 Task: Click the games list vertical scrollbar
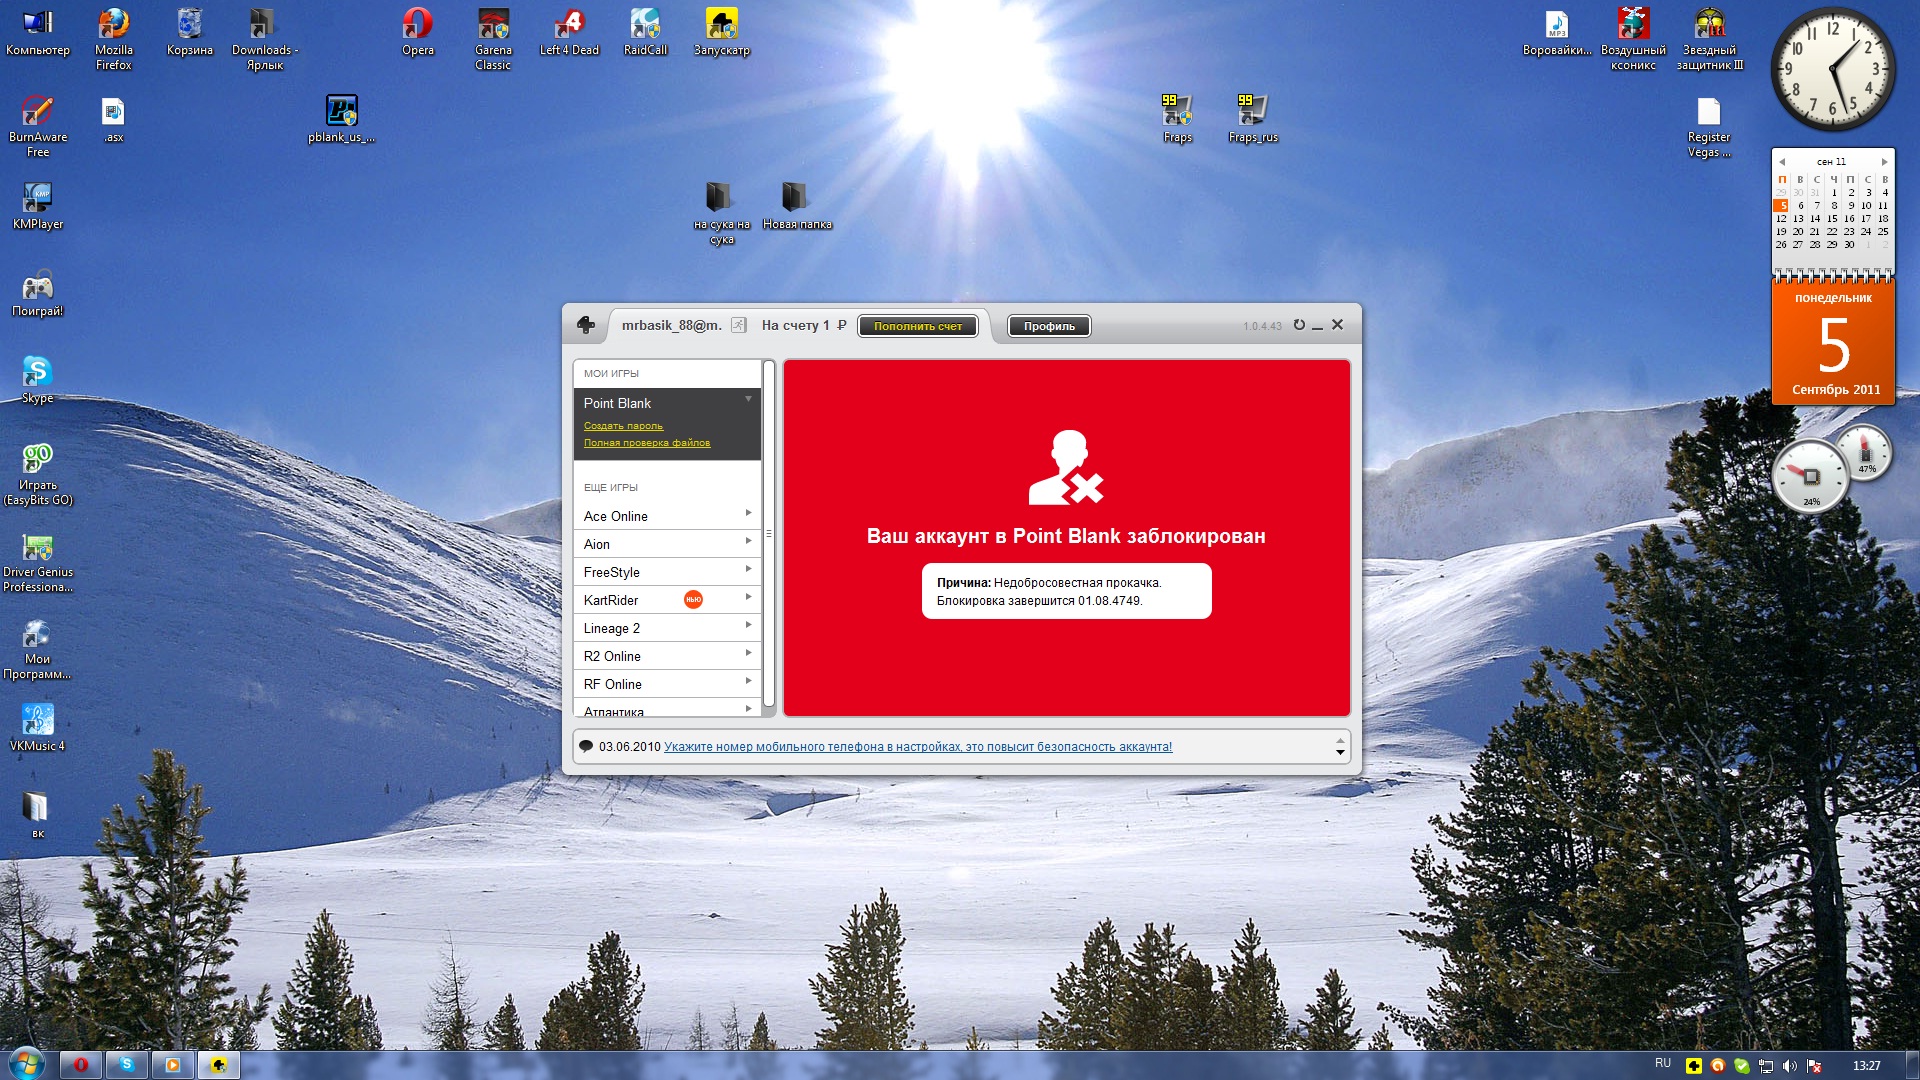coord(768,532)
